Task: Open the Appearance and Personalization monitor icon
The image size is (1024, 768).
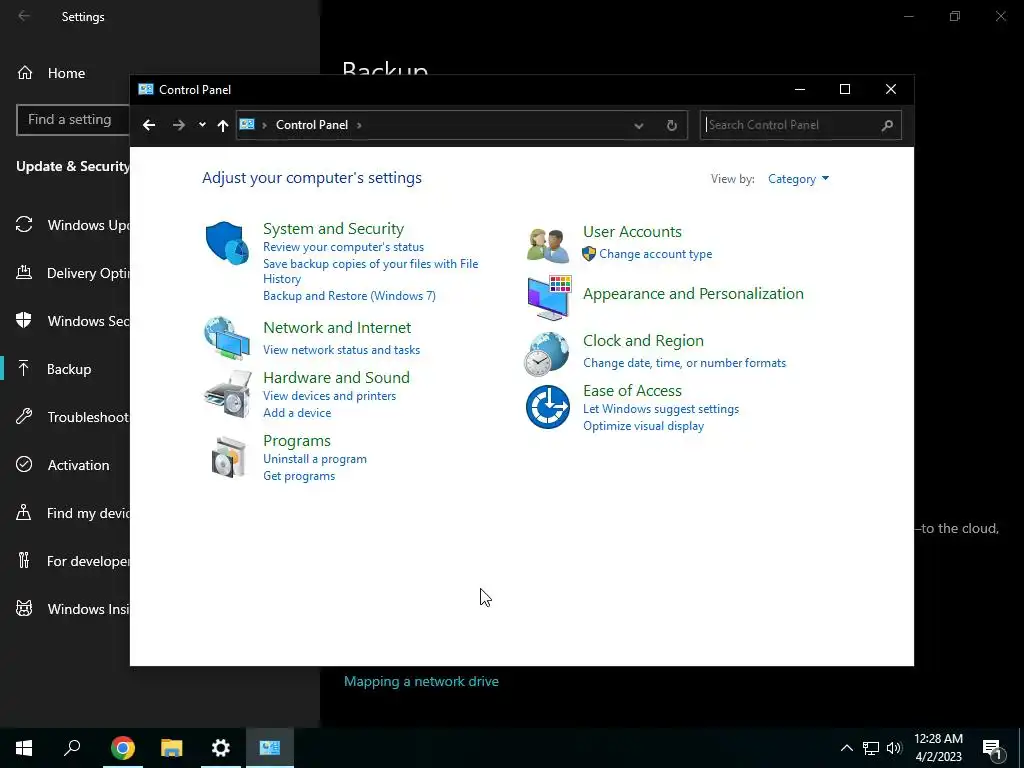Action: pyautogui.click(x=549, y=298)
